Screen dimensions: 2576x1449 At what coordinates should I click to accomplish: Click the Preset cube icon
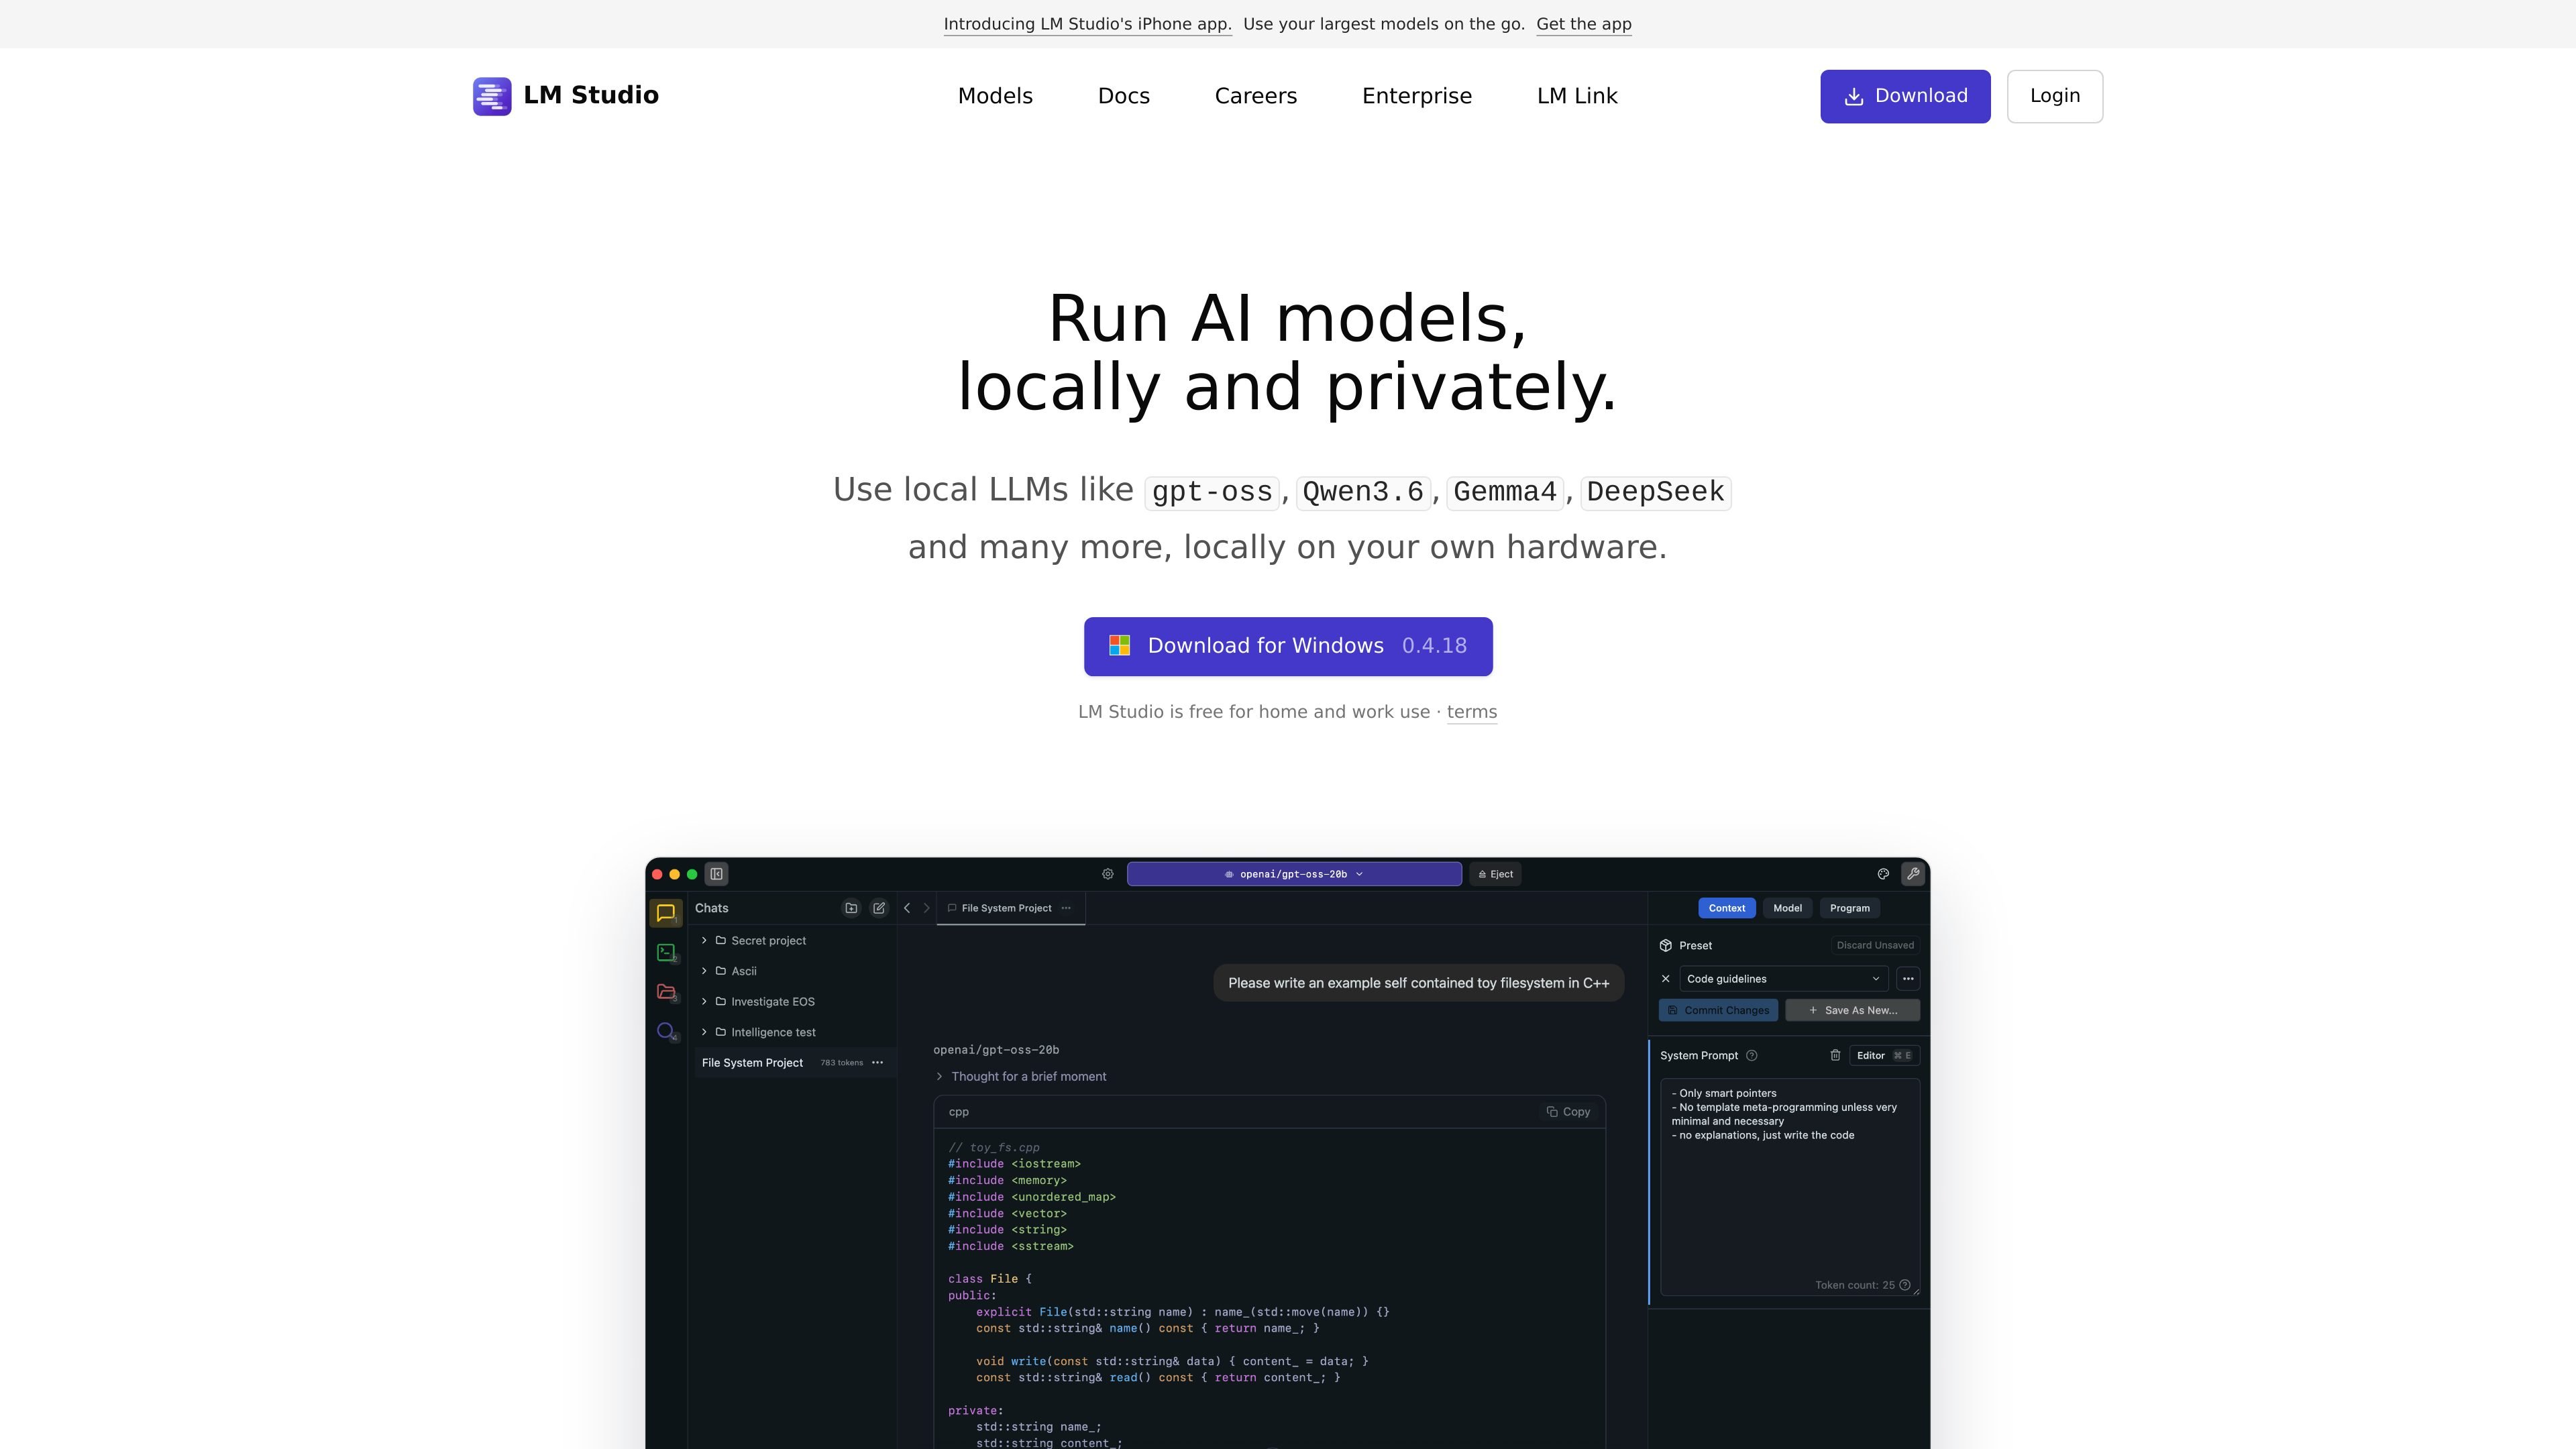pyautogui.click(x=1666, y=945)
